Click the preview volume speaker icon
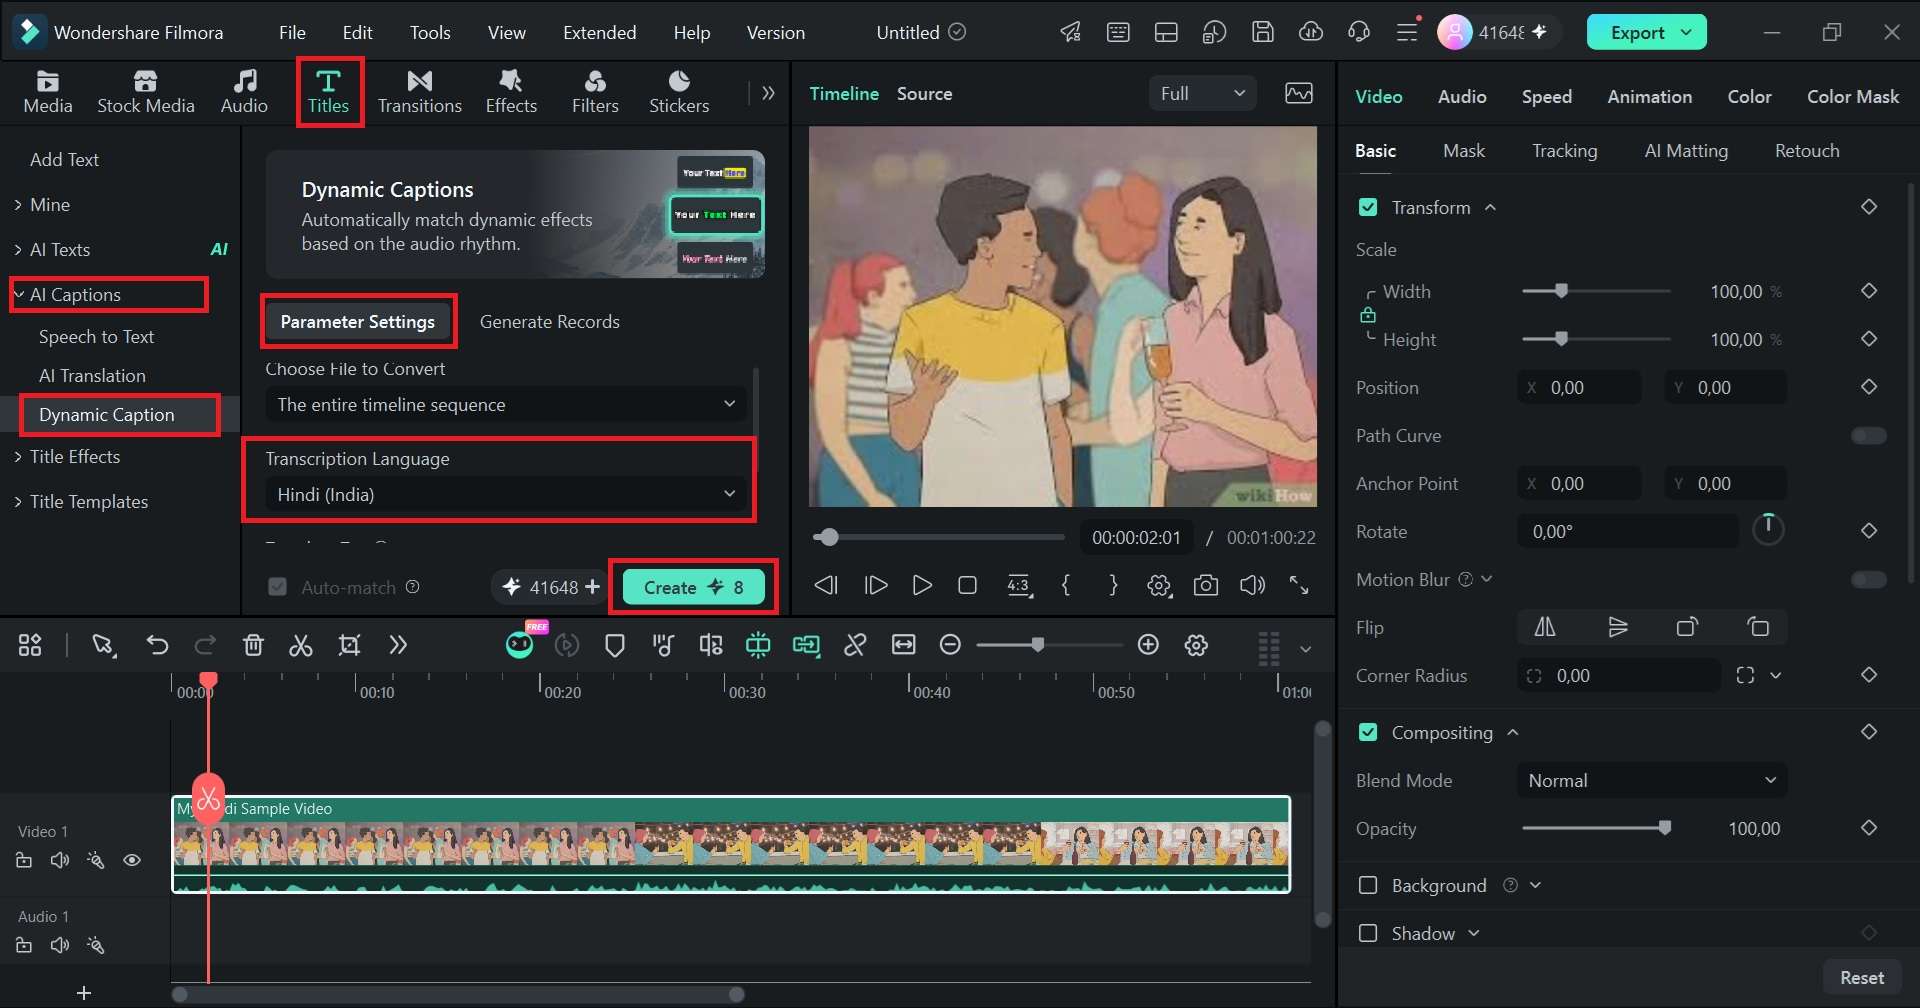Screen dimensions: 1920x1008 click(x=1252, y=585)
